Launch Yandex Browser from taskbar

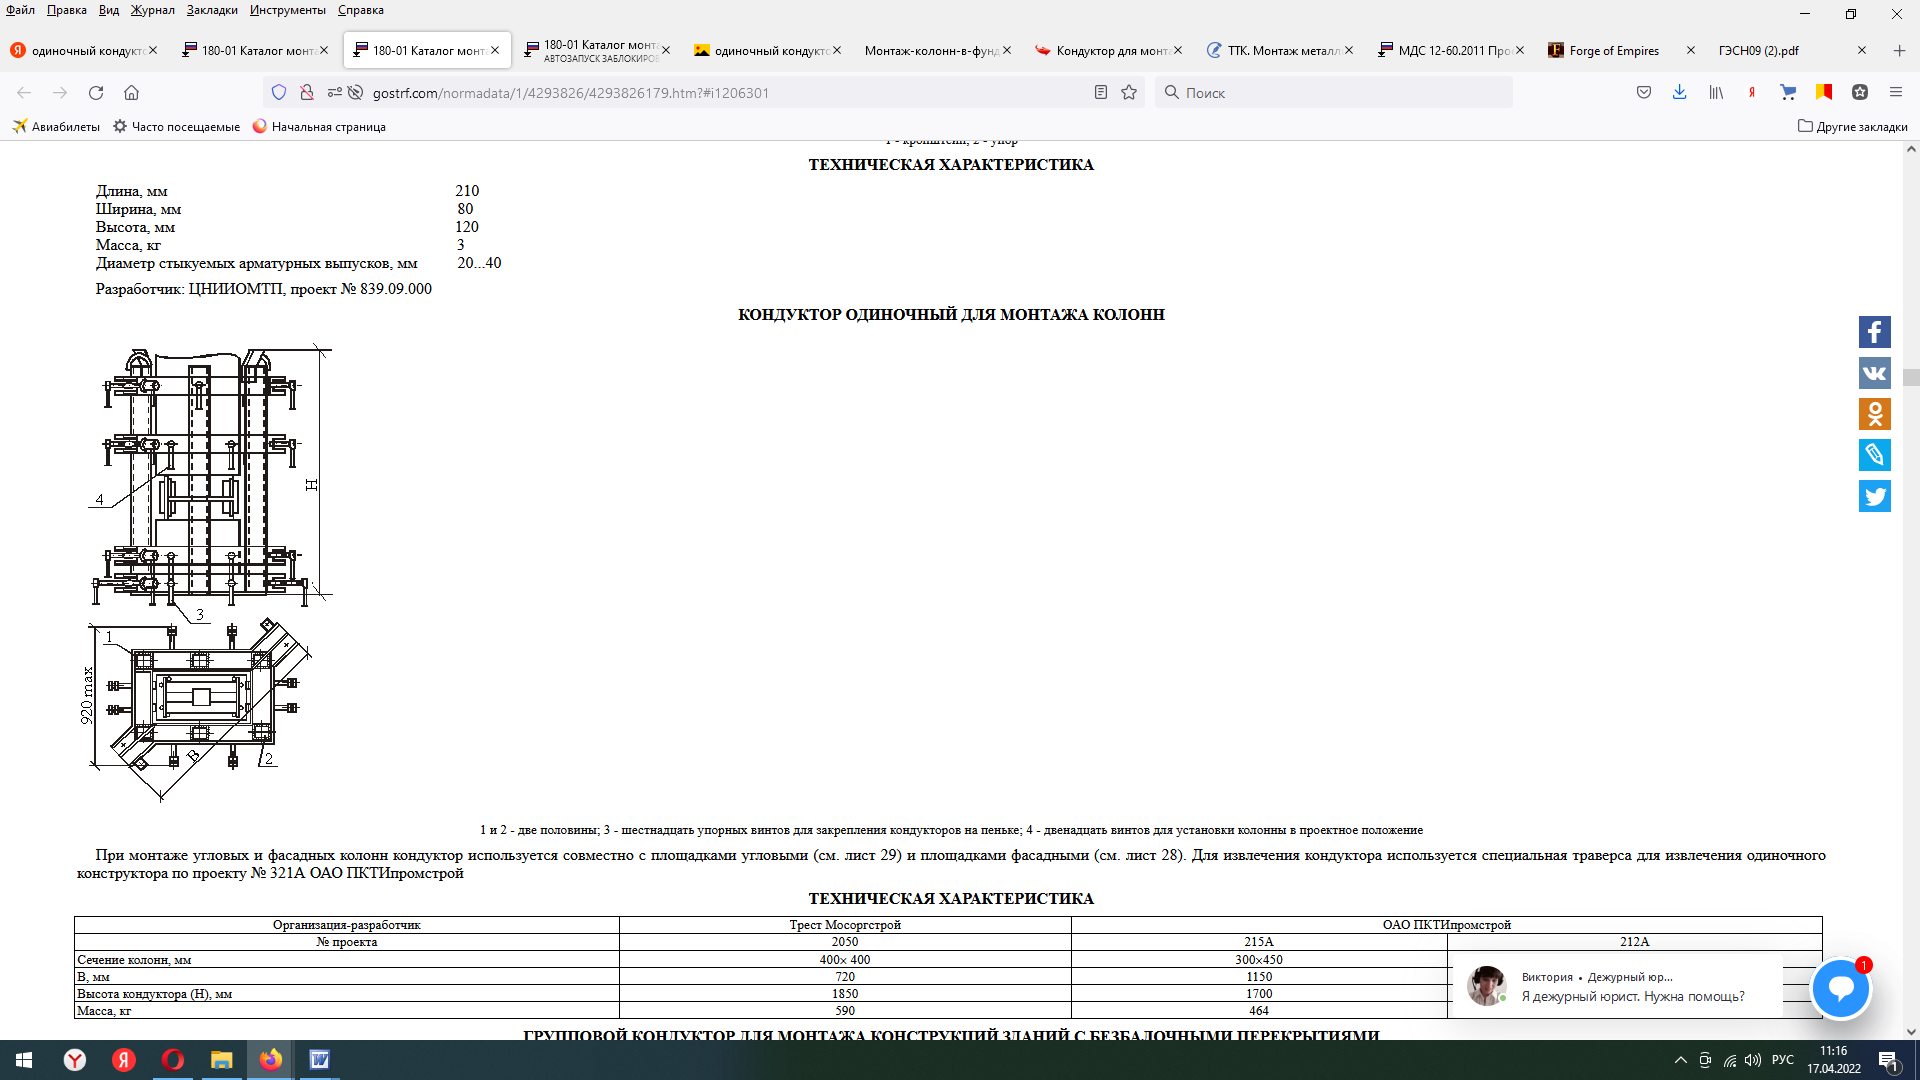pyautogui.click(x=75, y=1060)
